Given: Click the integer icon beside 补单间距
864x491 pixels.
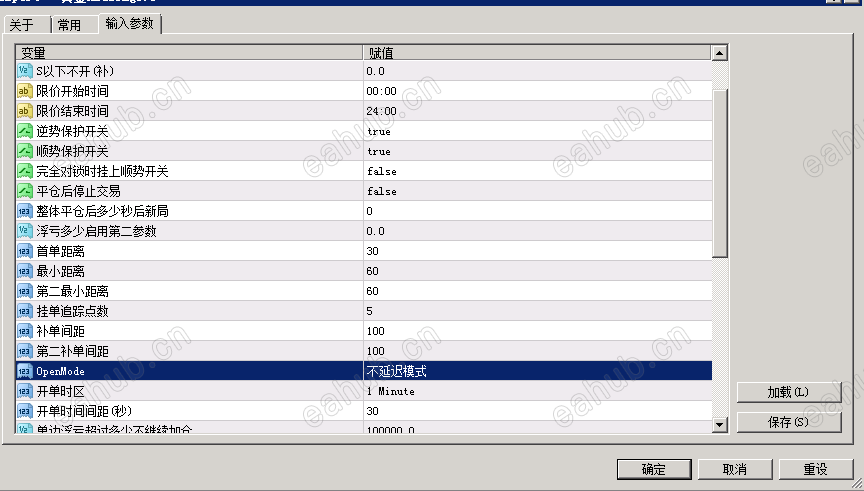Looking at the screenshot, I should (25, 331).
